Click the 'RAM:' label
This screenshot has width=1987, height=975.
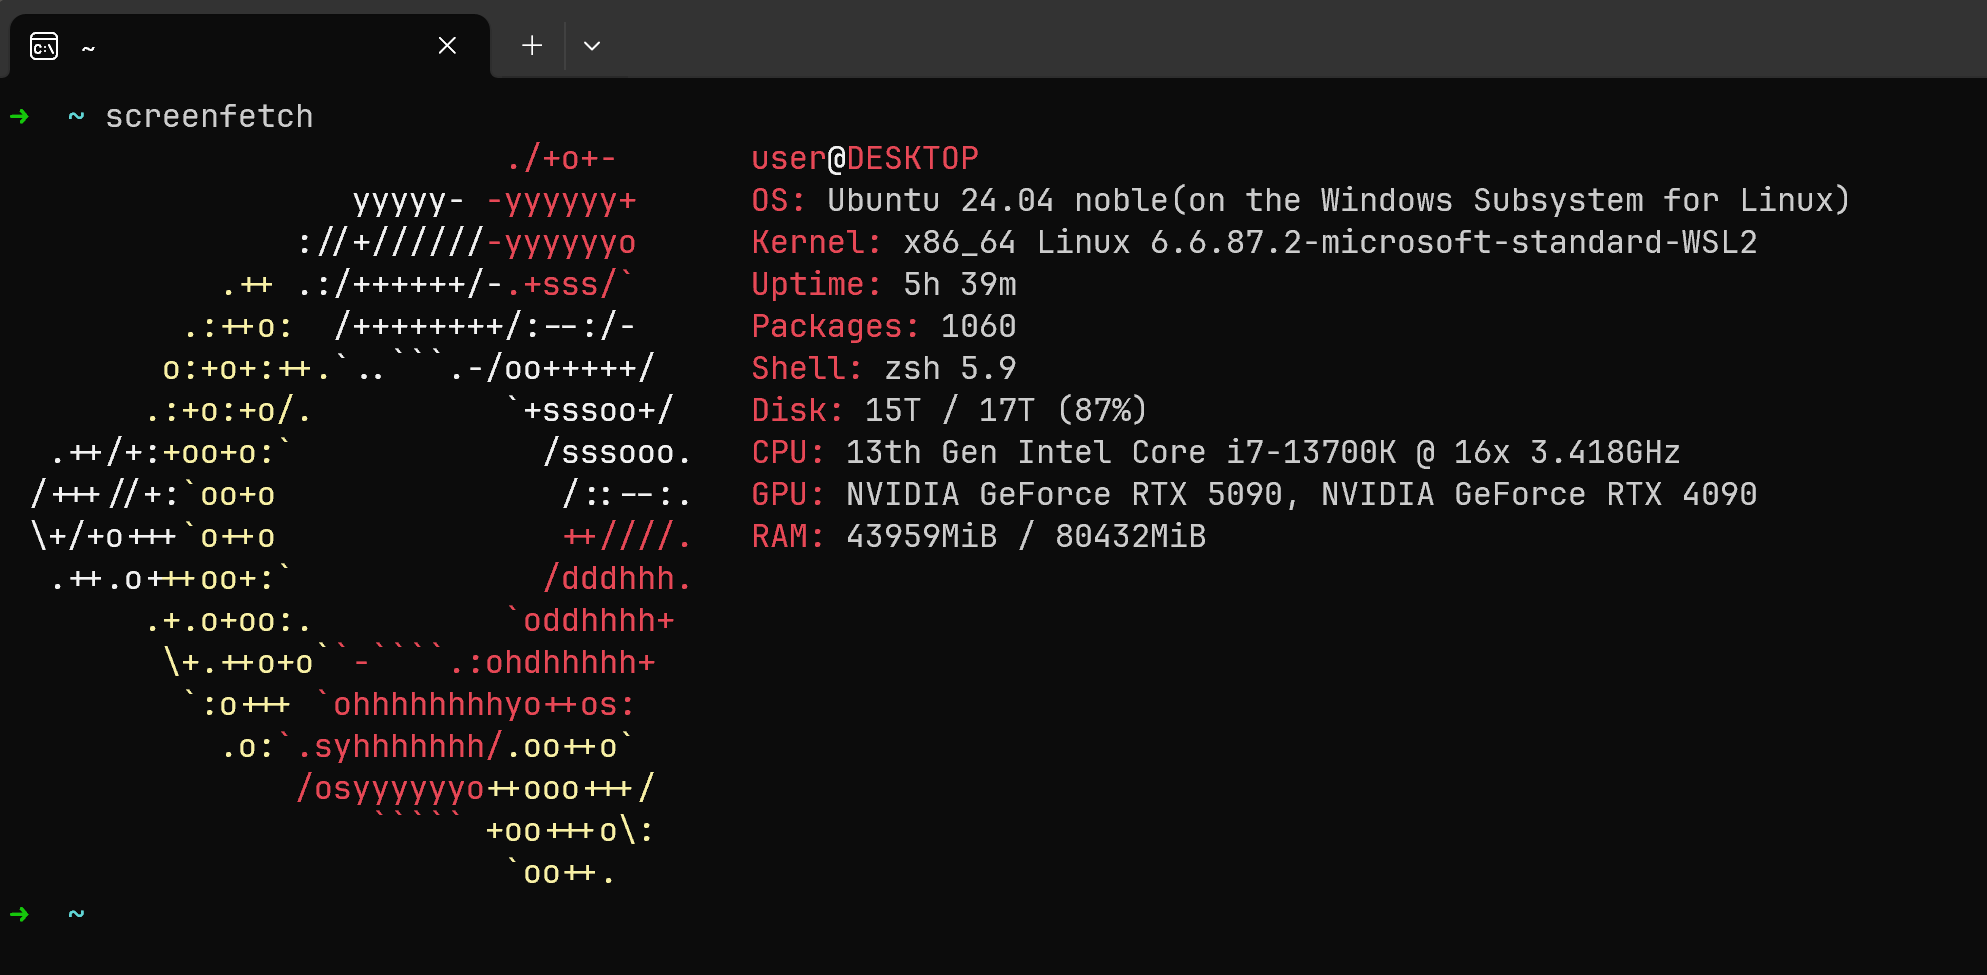point(788,537)
